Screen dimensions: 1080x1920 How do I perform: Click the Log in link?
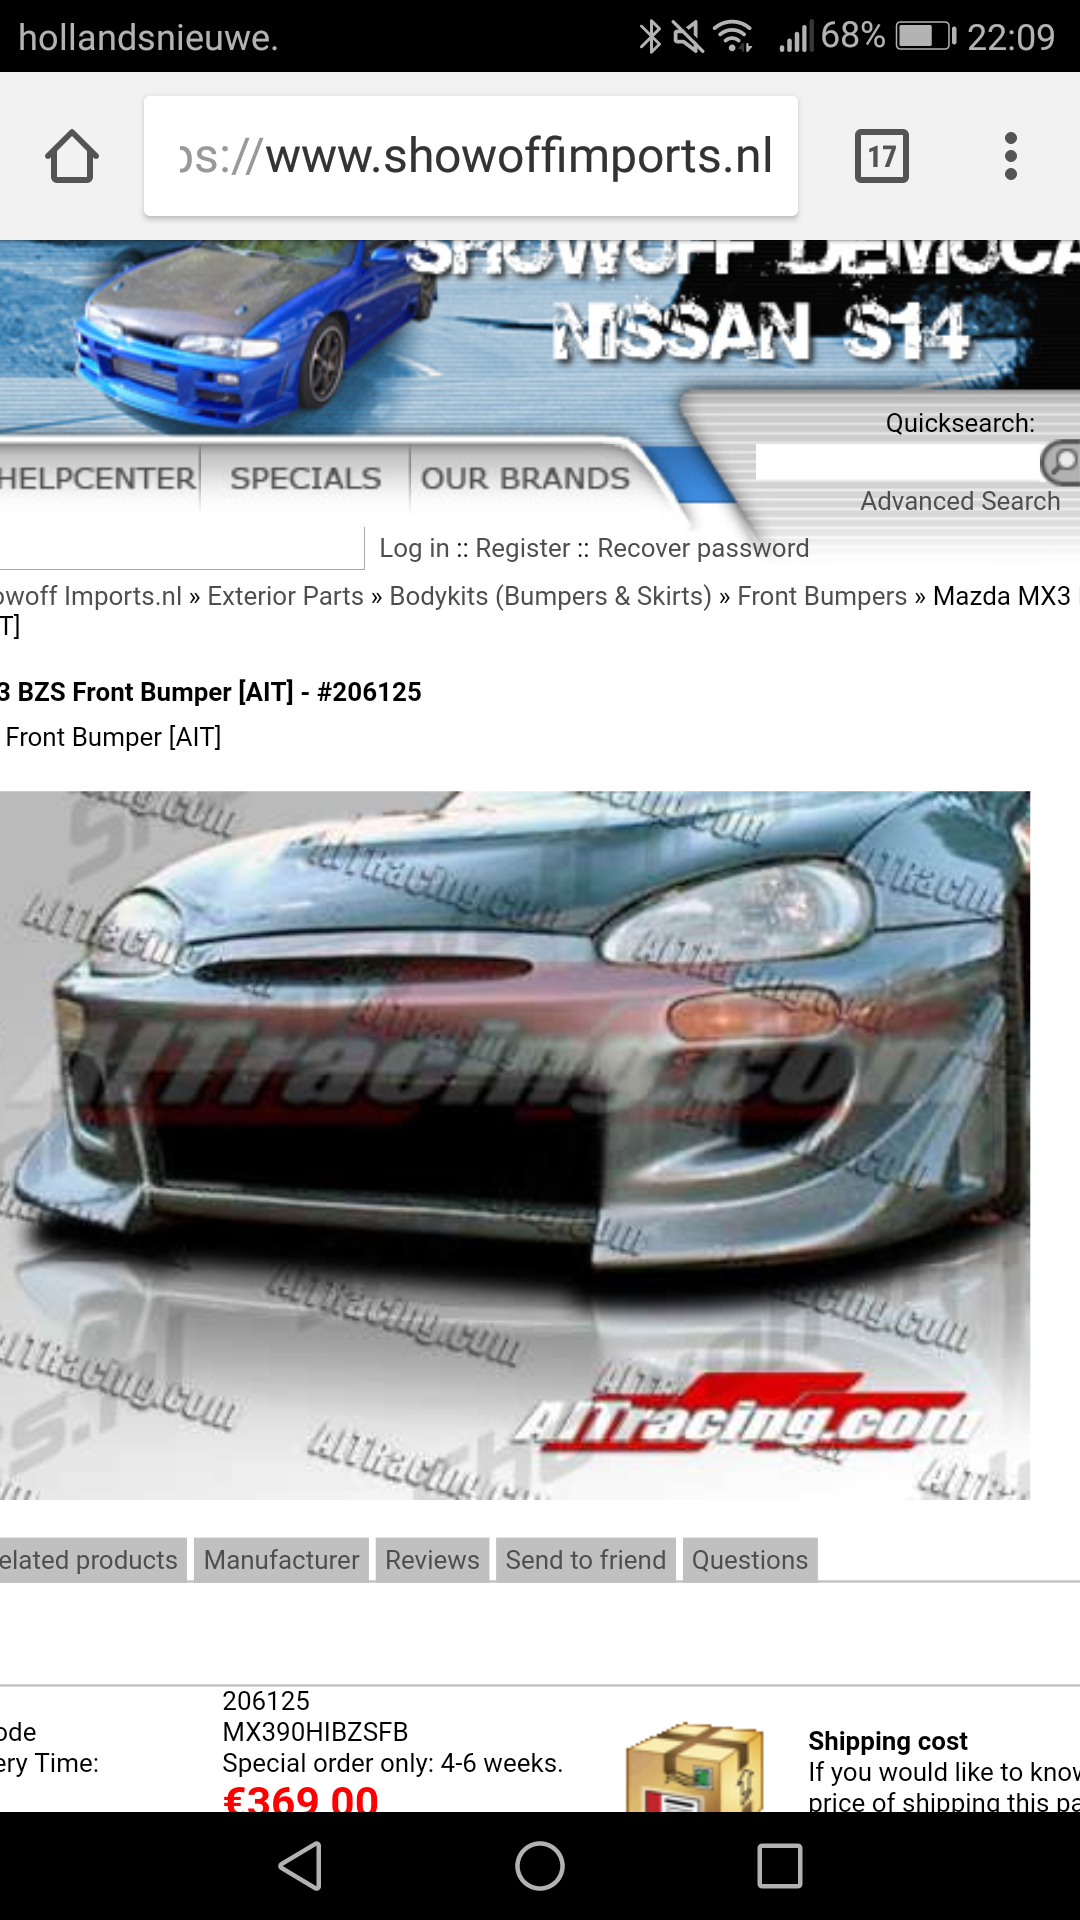[414, 548]
